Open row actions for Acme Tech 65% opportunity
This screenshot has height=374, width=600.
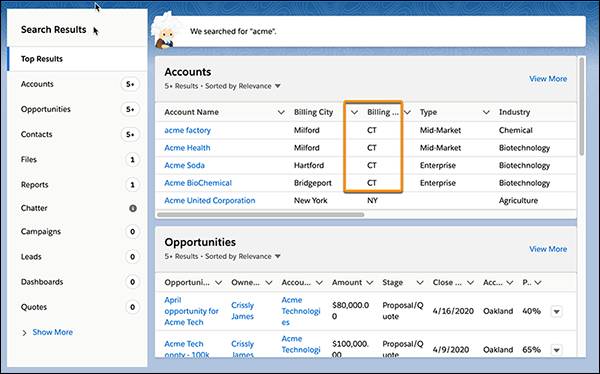[557, 350]
